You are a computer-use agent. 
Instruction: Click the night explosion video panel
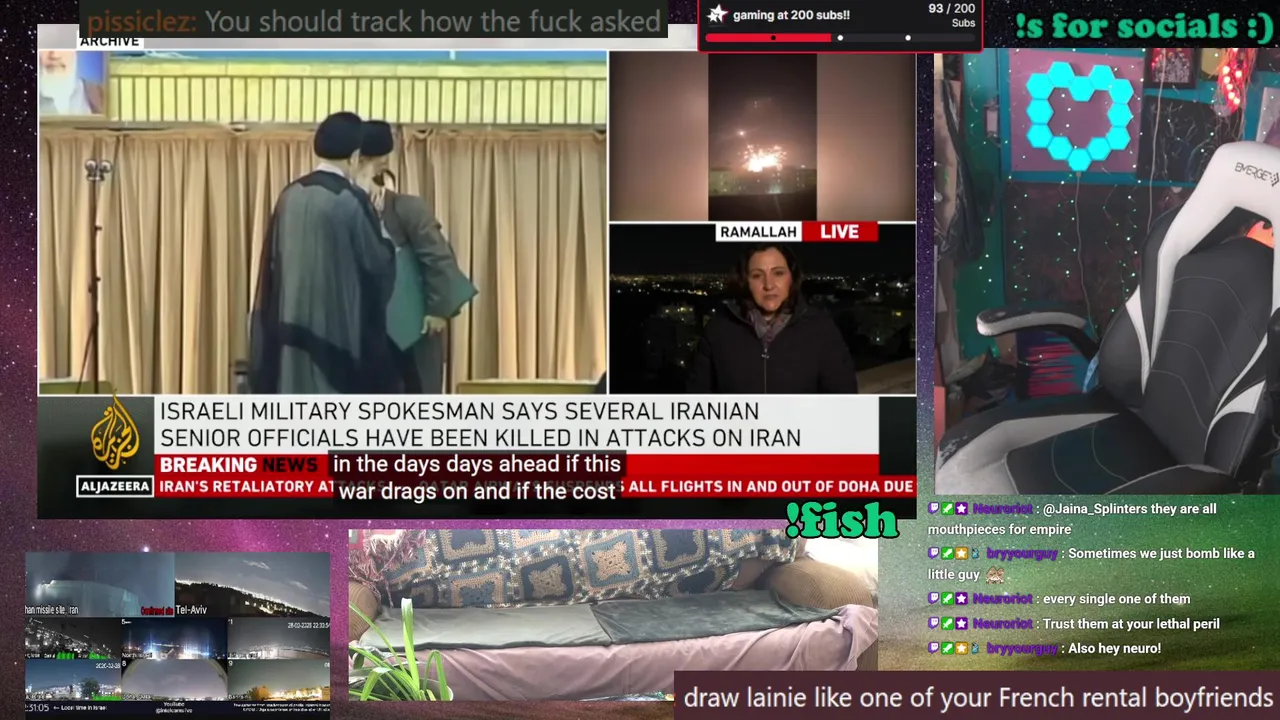point(762,136)
